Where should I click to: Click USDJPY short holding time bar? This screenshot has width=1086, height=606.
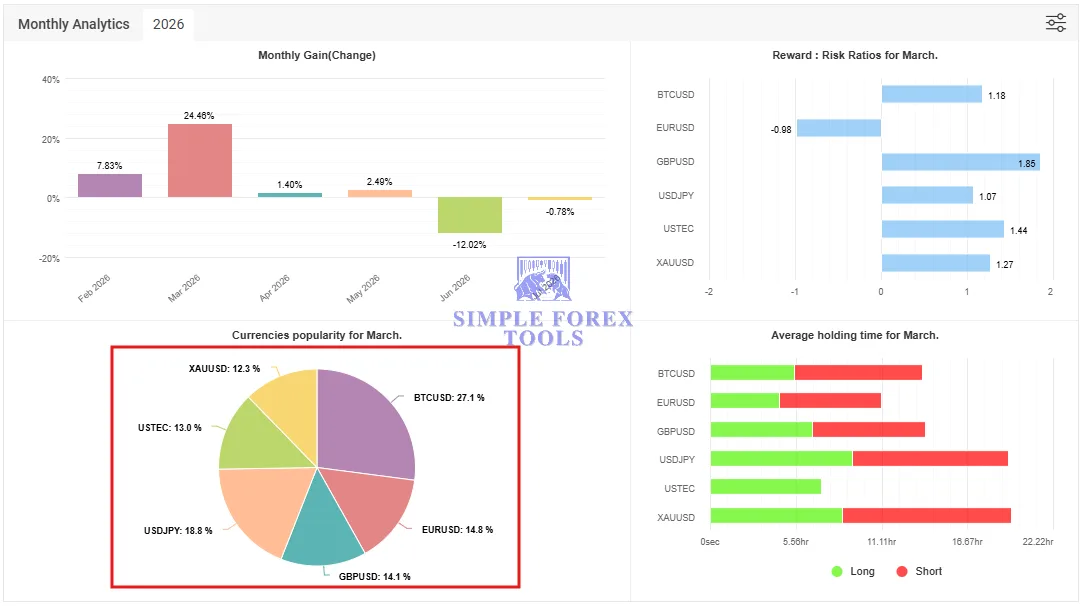[930, 458]
